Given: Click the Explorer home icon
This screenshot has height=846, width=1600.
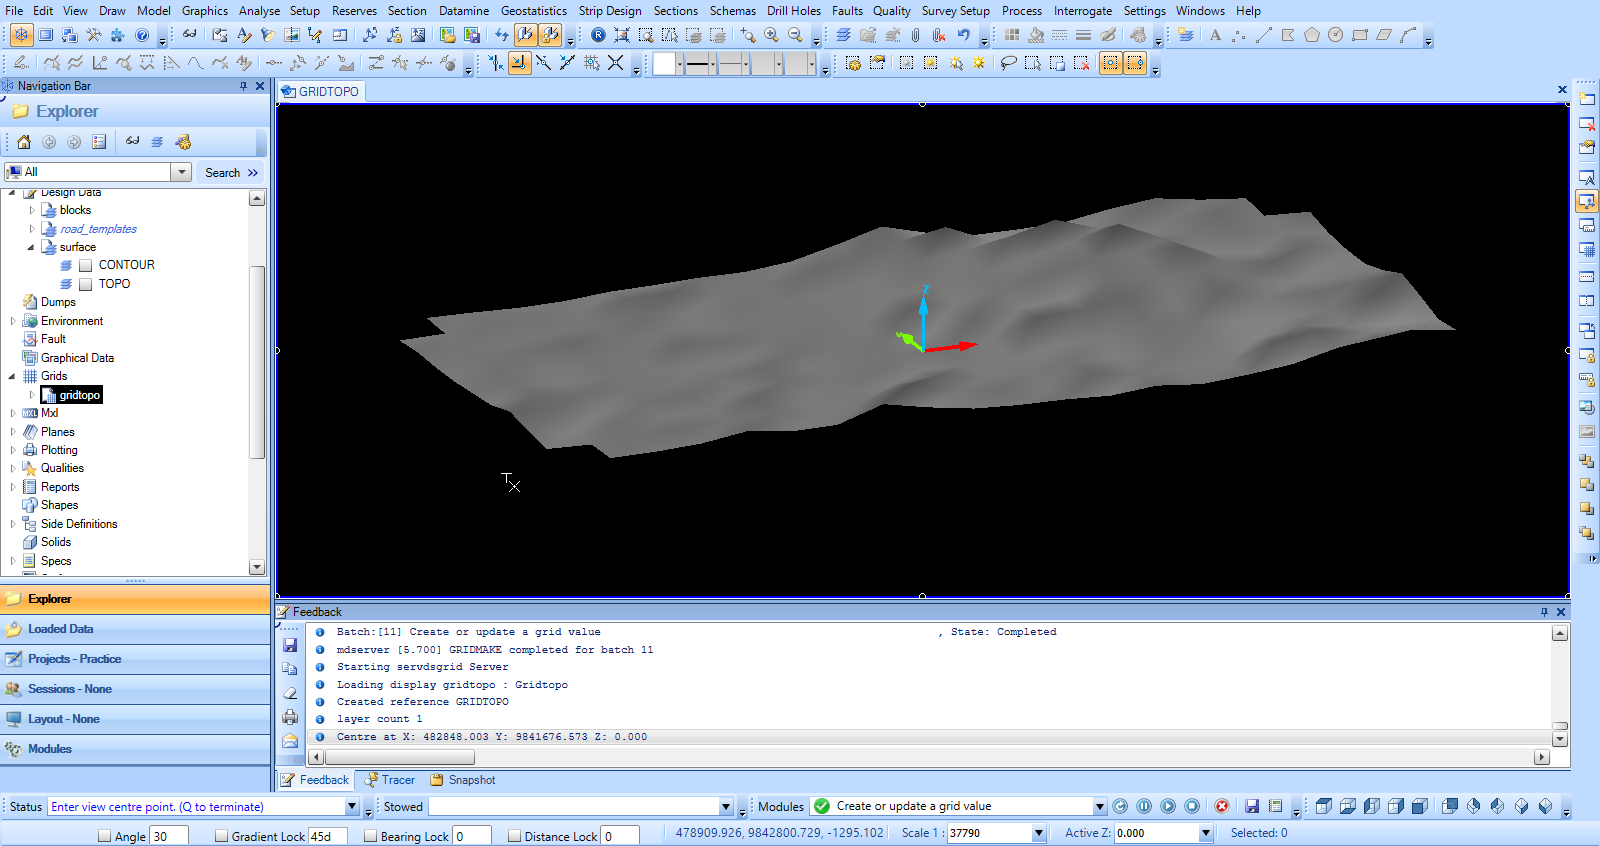Looking at the screenshot, I should (24, 142).
